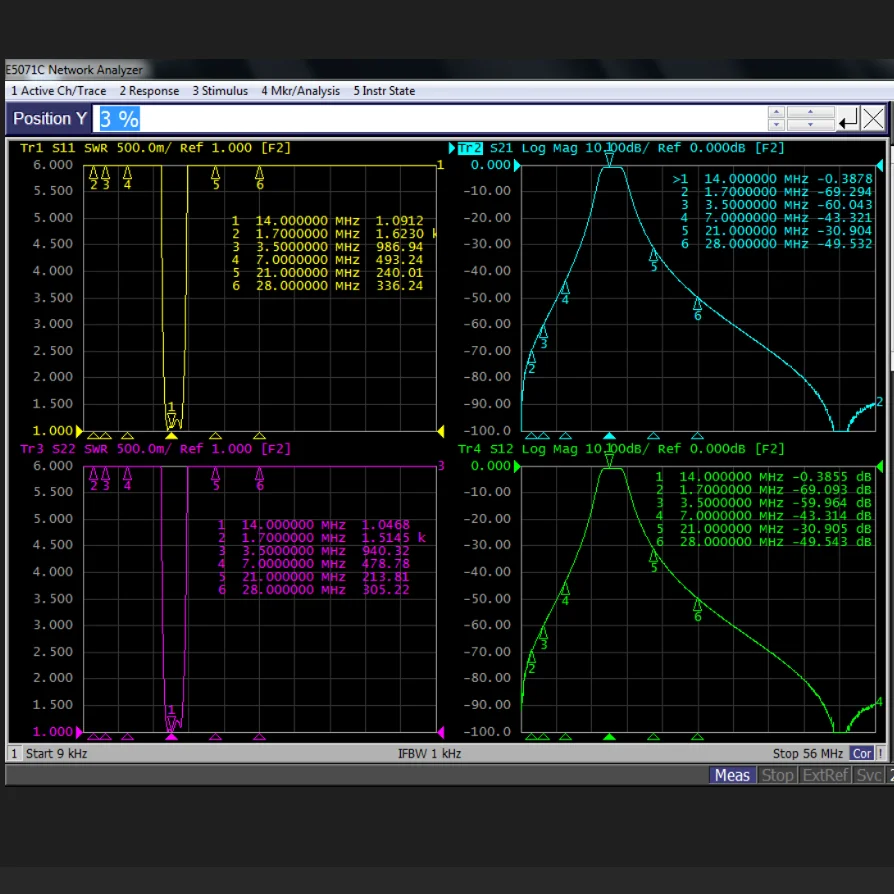Select the Tr4 S12 Log Mag trace title
894x894 pixels.
(x=621, y=449)
